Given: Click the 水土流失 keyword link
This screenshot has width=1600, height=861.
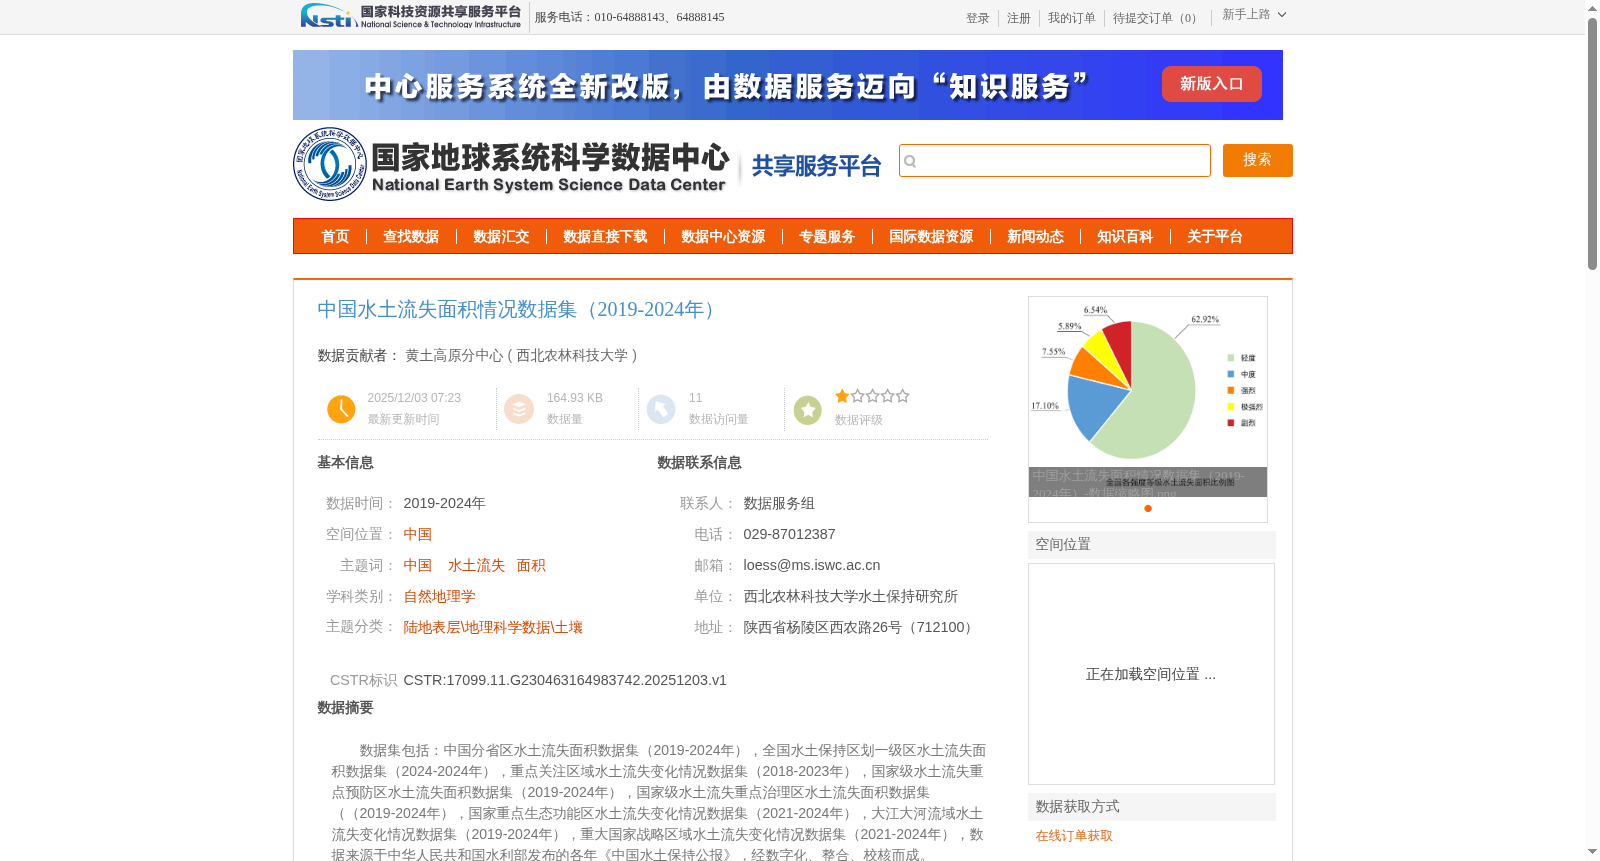Looking at the screenshot, I should point(477,566).
